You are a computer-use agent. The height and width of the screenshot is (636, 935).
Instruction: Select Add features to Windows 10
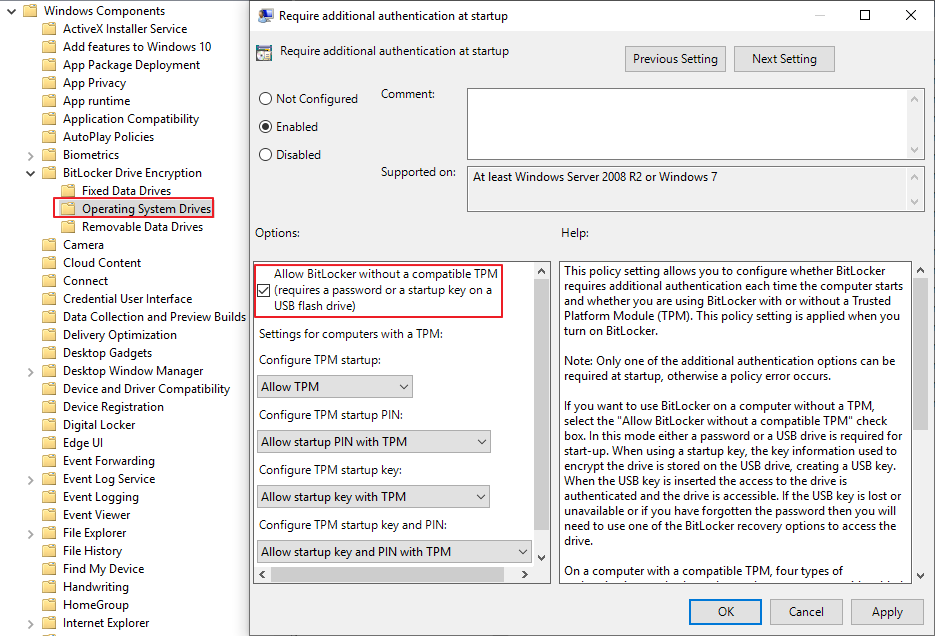tap(137, 47)
